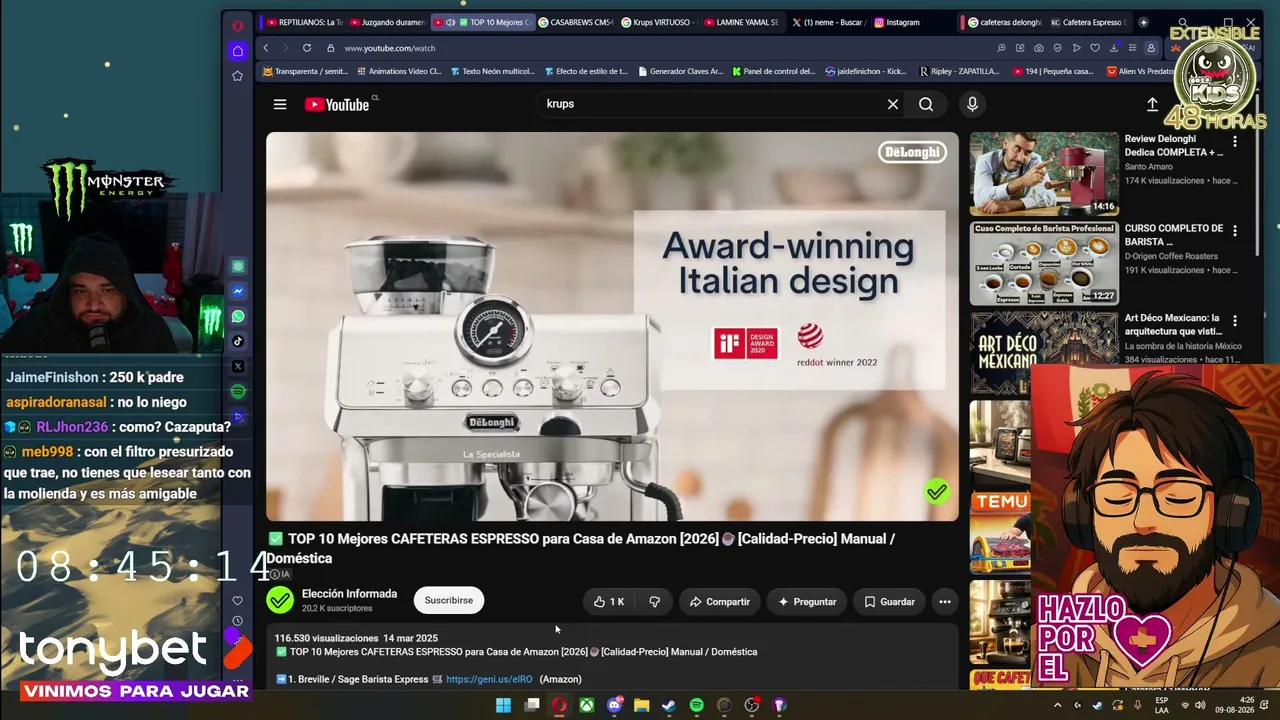
Task: Switch to REPTILIANOS browser tab
Action: pyautogui.click(x=303, y=22)
